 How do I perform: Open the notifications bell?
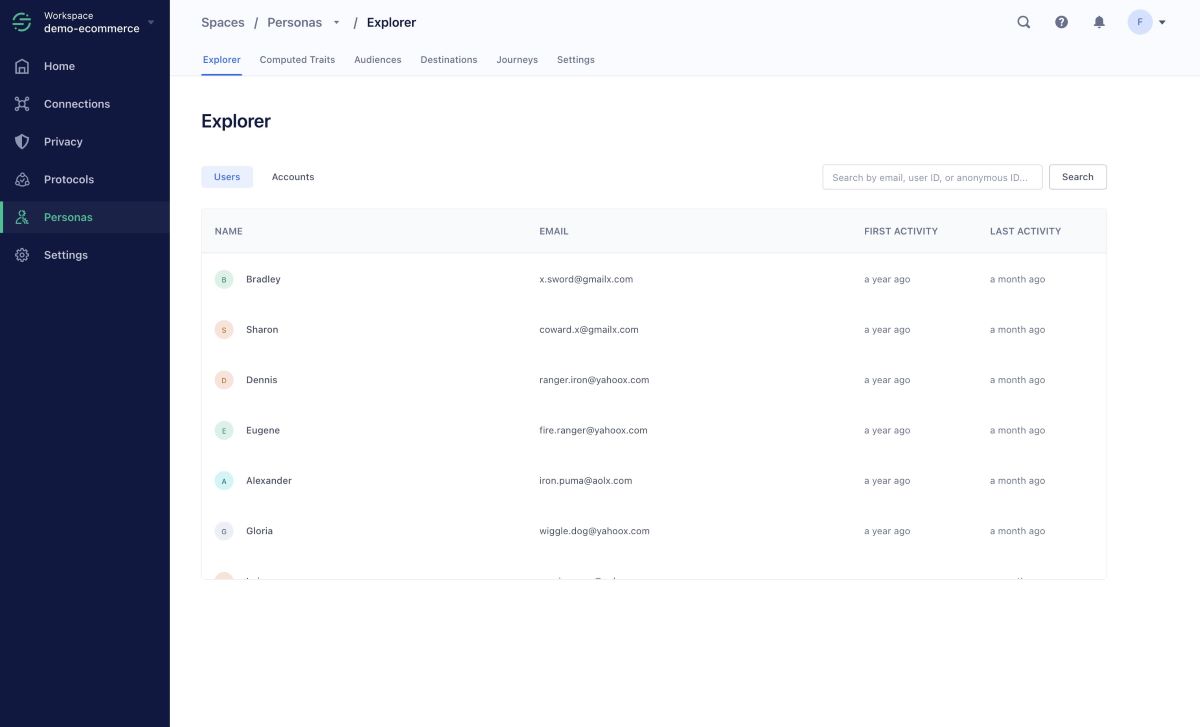click(x=1099, y=22)
